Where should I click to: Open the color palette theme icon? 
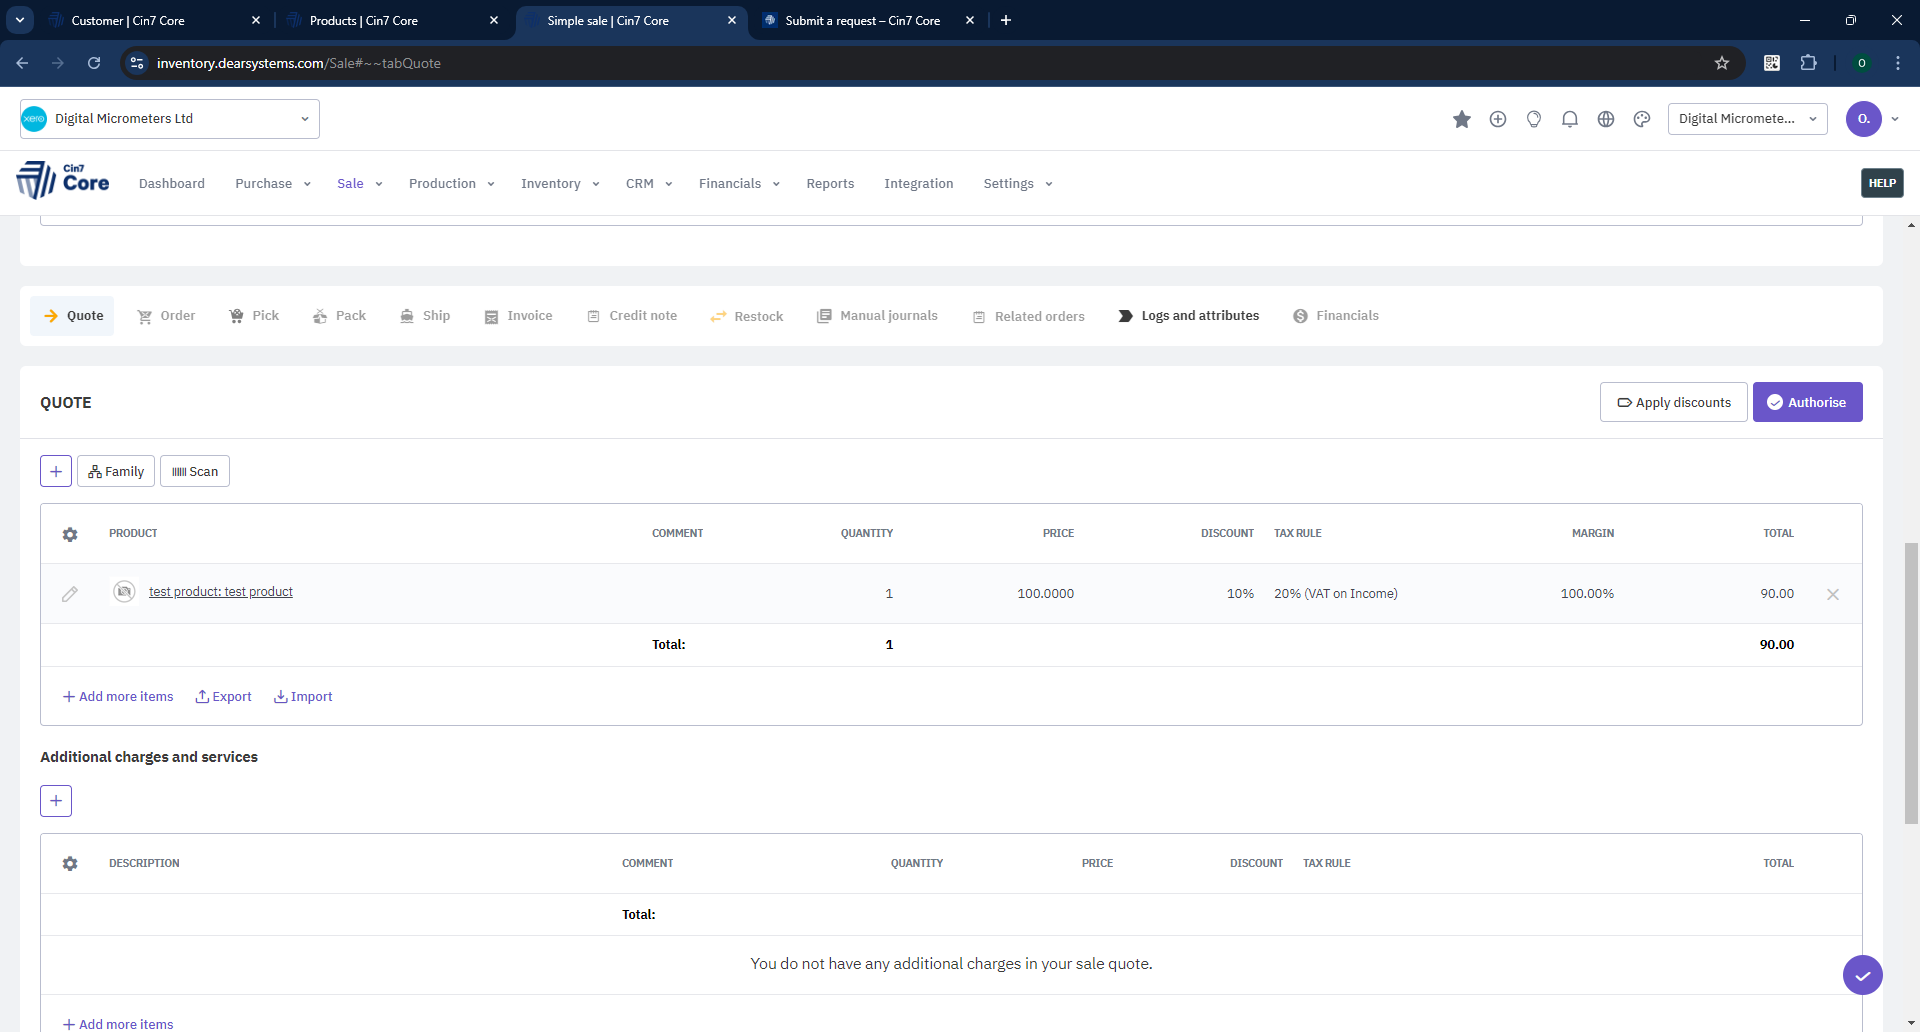1641,119
